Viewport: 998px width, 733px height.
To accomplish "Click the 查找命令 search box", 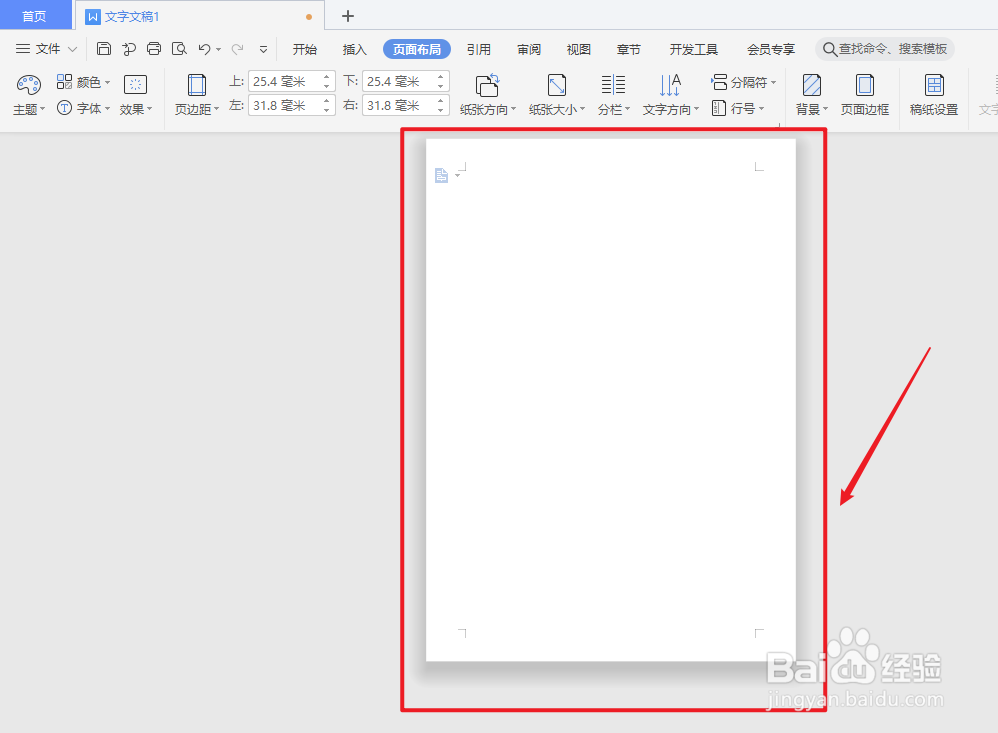I will [x=885, y=49].
